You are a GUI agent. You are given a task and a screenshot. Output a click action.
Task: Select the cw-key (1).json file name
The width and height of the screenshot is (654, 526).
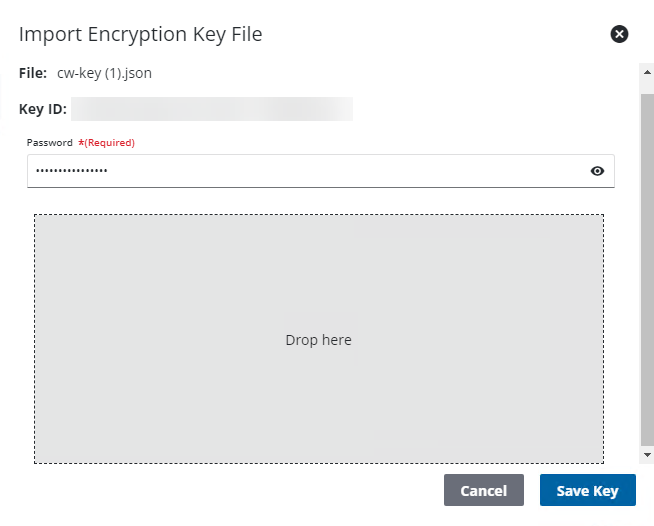pyautogui.click(x=104, y=73)
